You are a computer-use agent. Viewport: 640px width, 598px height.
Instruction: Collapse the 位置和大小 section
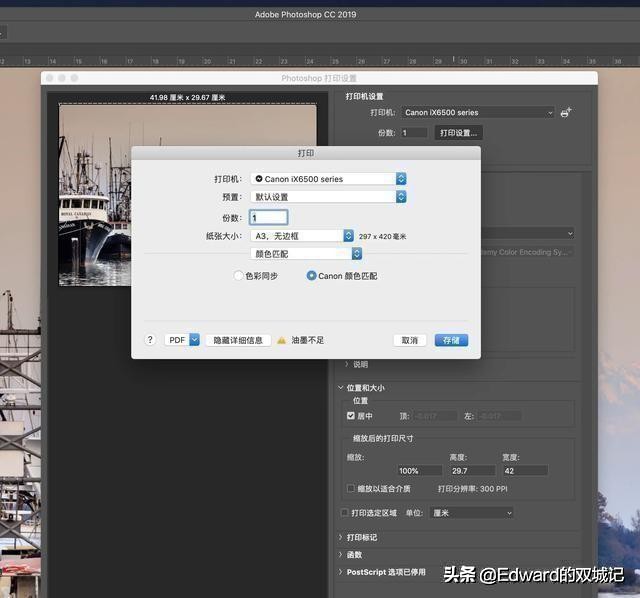tap(341, 388)
